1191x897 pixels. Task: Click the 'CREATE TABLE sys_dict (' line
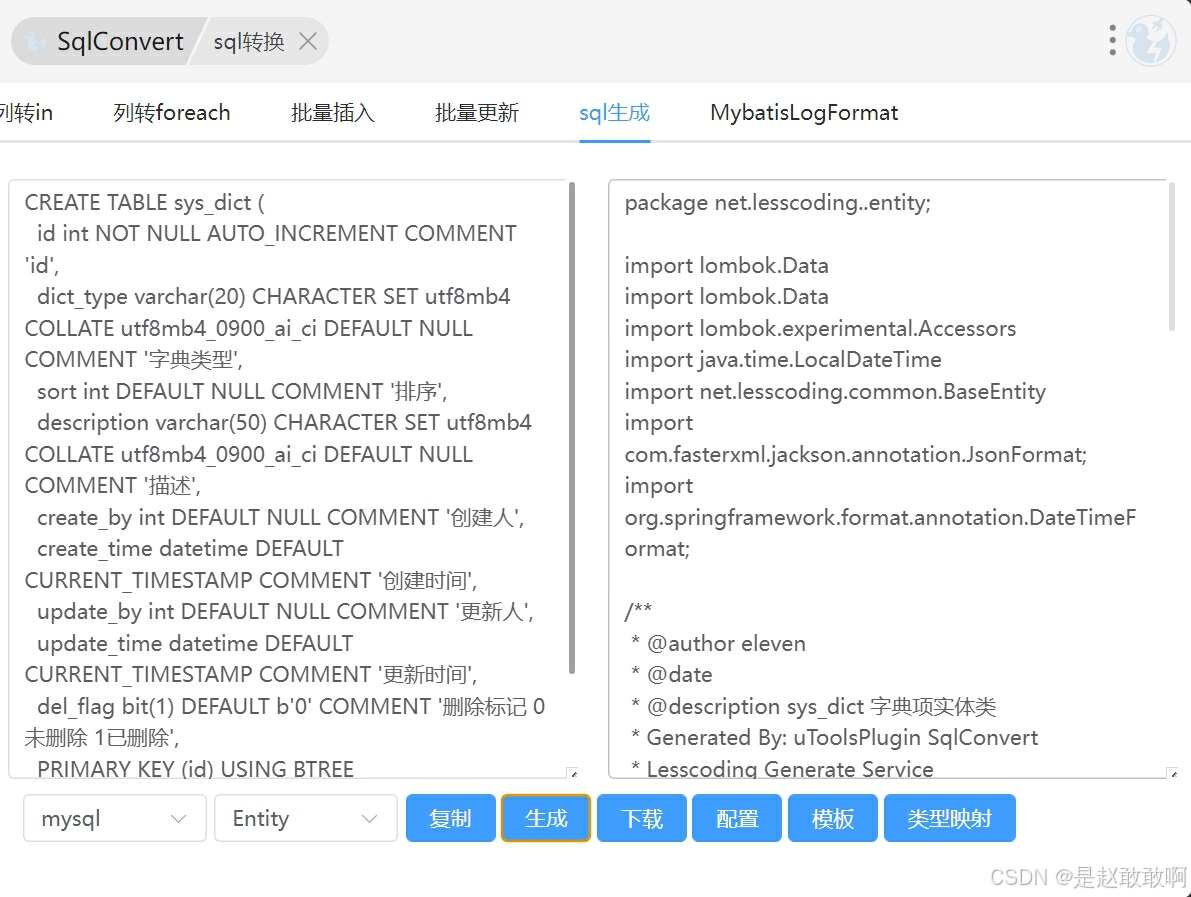coord(145,203)
